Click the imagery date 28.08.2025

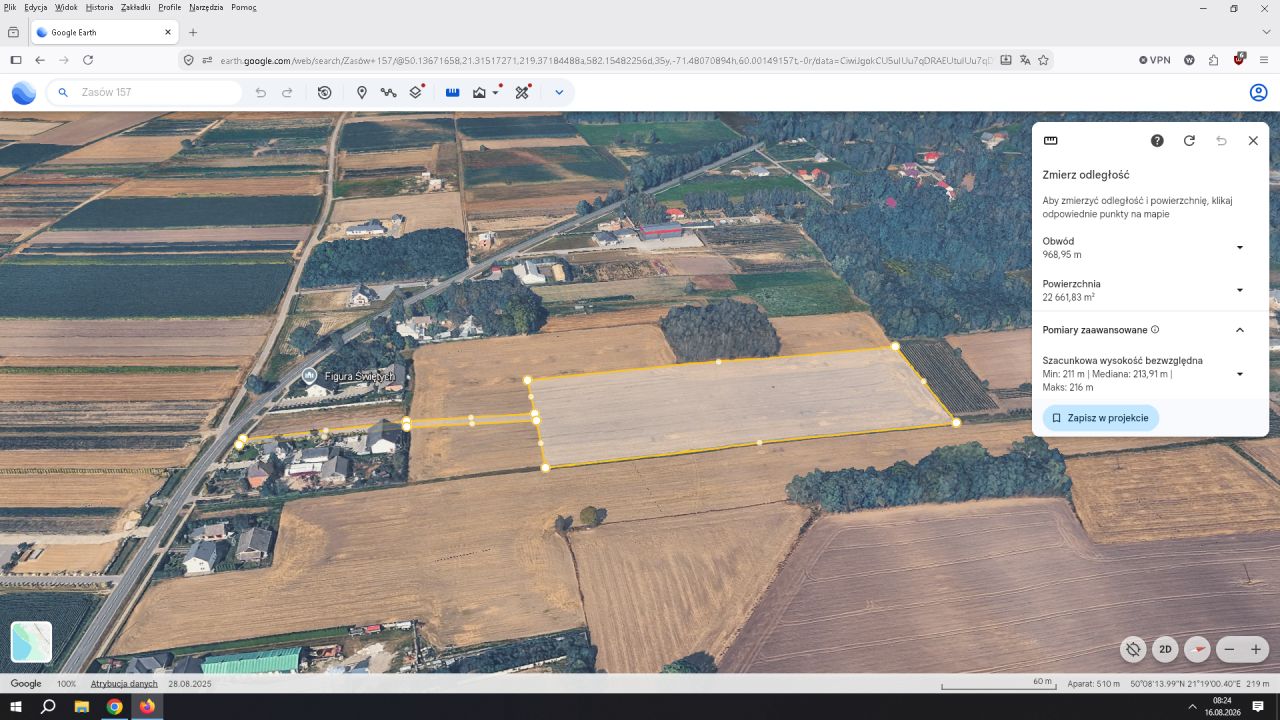pos(190,684)
